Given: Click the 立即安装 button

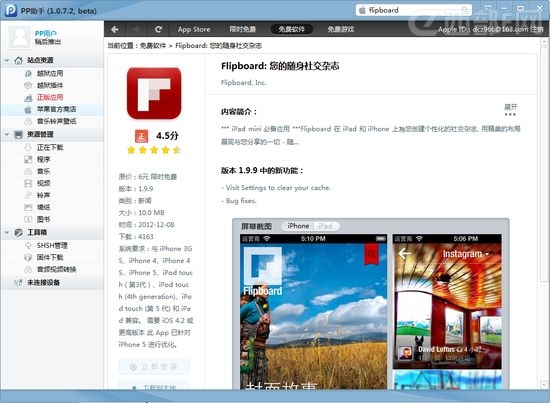Looking at the screenshot, I should point(154,367).
